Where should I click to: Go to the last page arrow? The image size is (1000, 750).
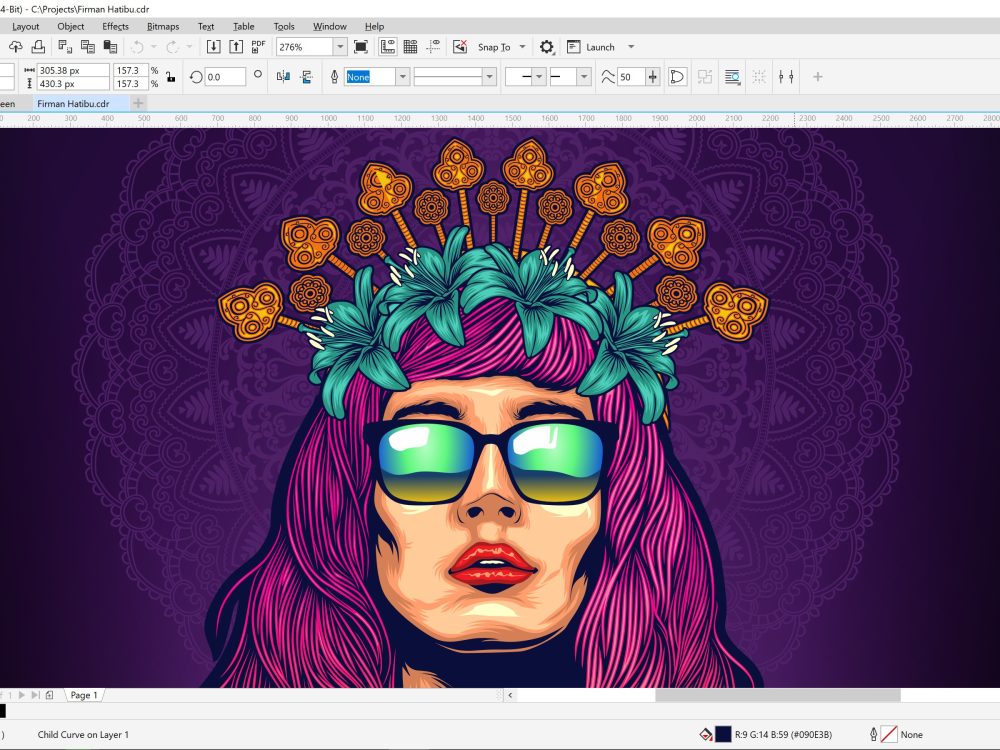pyautogui.click(x=35, y=695)
